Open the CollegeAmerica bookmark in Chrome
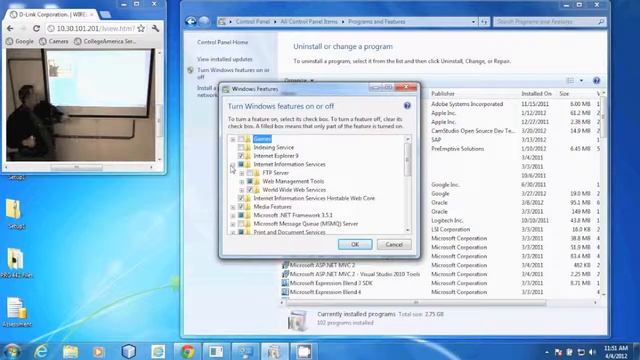This screenshot has width=640, height=360. (x=105, y=41)
